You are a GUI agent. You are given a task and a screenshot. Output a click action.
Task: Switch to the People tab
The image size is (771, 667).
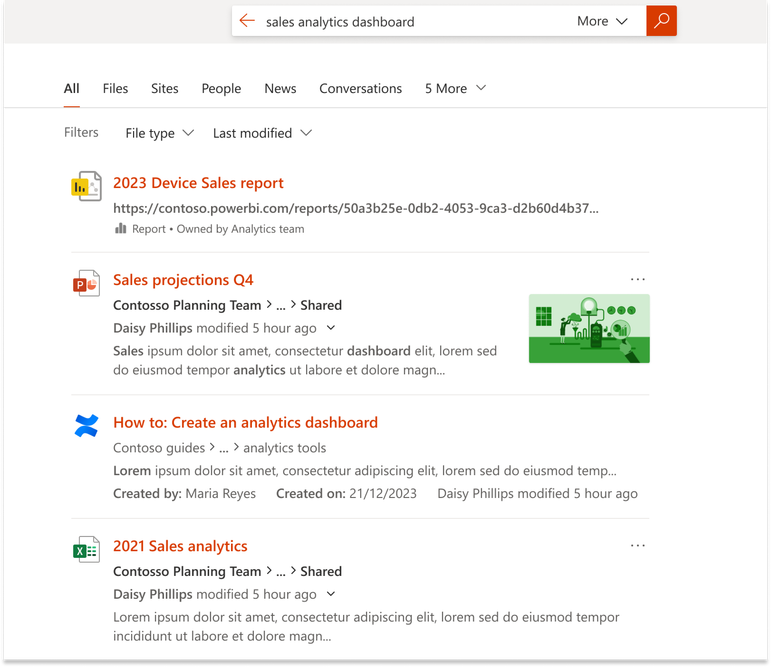coord(221,89)
